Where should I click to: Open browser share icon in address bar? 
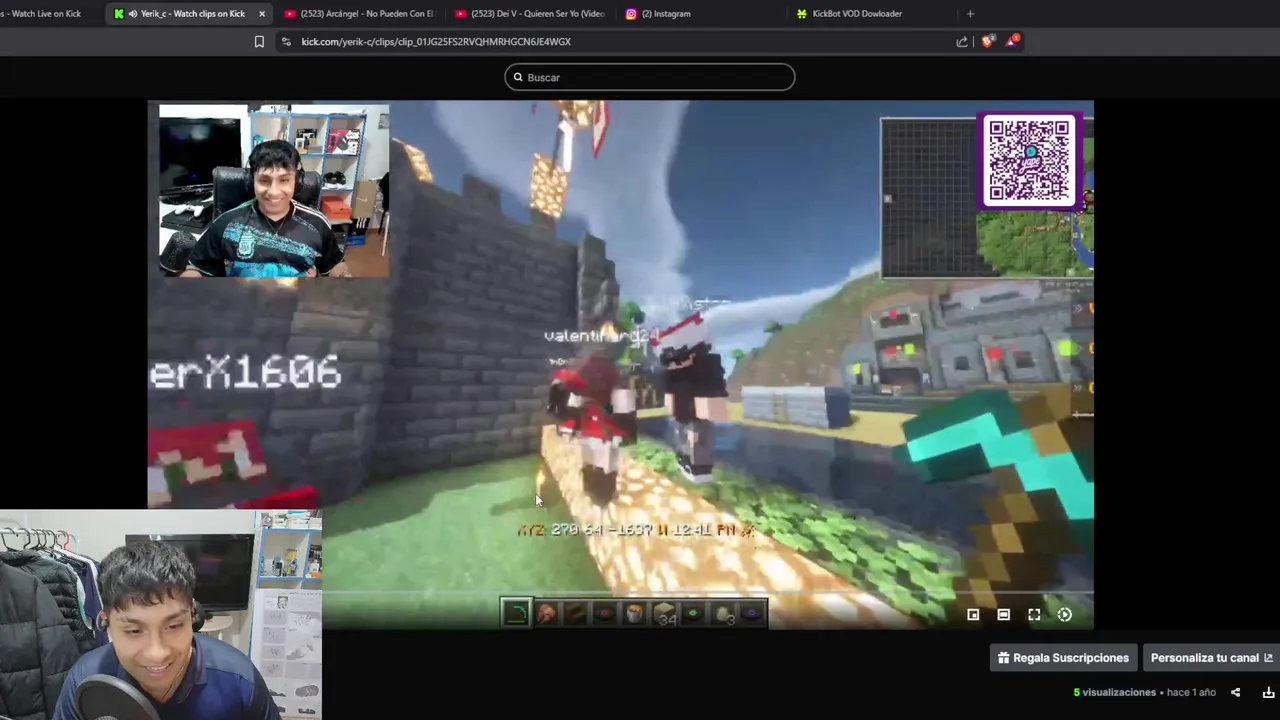[962, 42]
